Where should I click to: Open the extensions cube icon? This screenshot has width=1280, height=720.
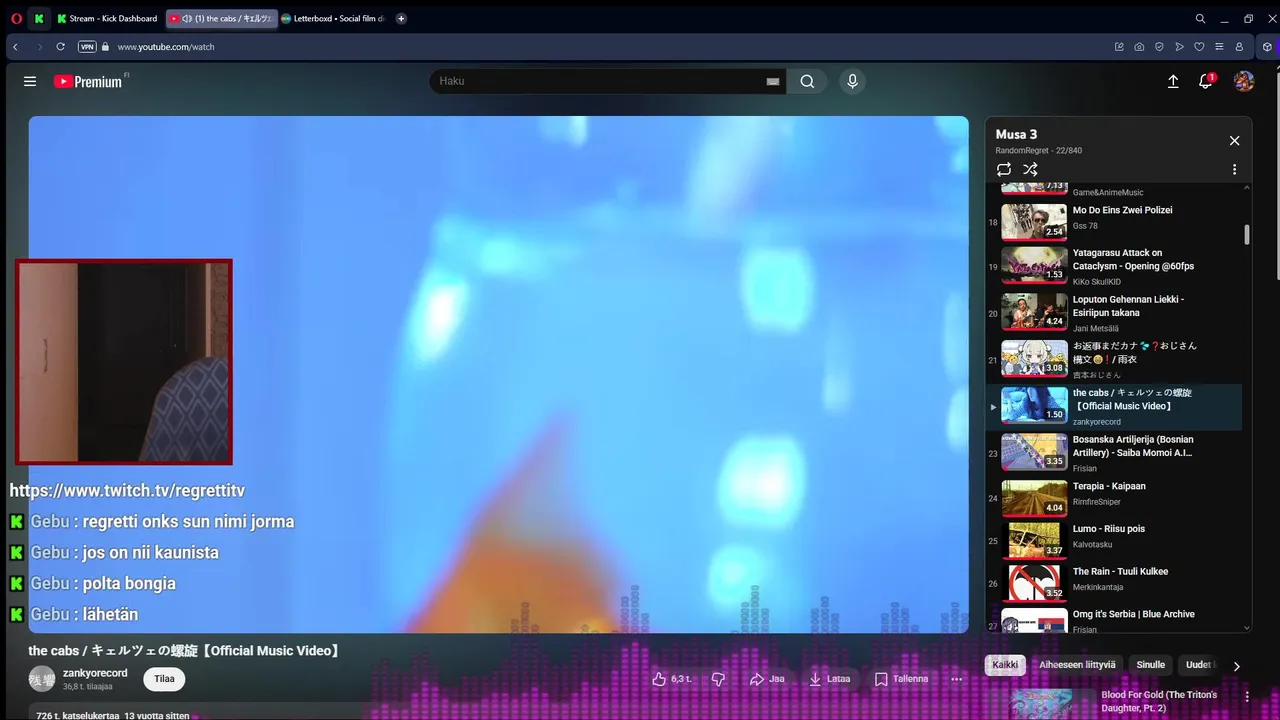coord(1268,47)
